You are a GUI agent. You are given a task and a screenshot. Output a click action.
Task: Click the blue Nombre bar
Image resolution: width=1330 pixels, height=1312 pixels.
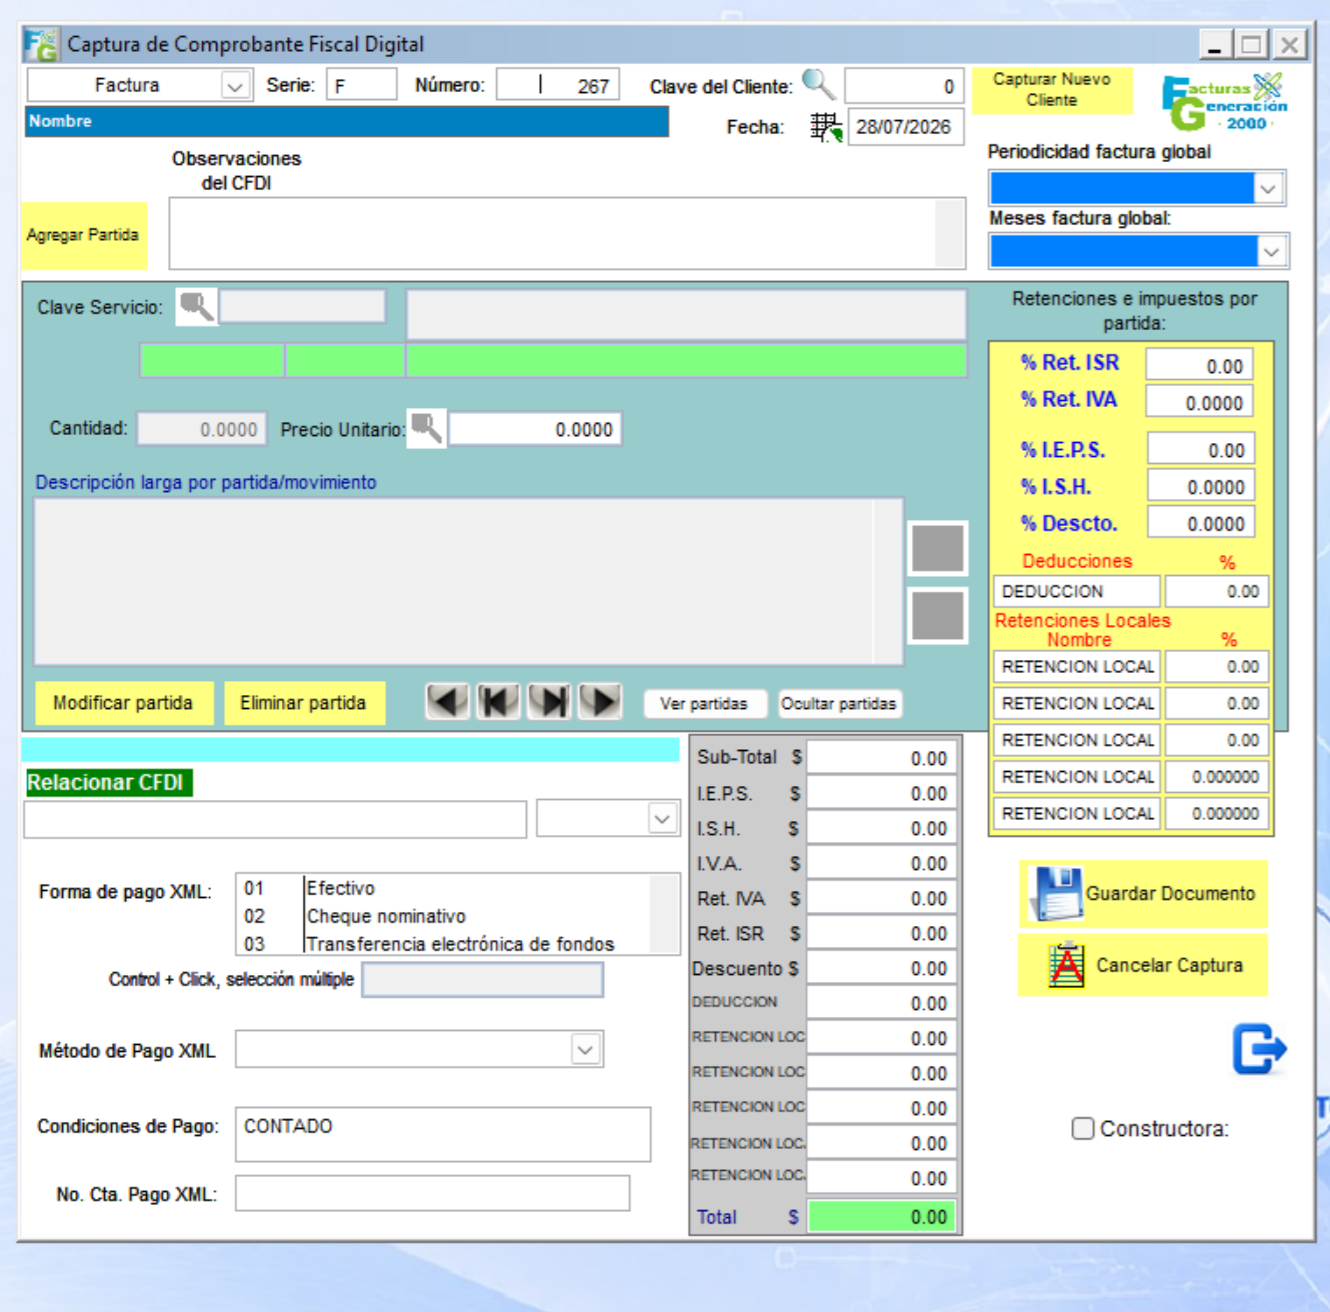(x=347, y=121)
